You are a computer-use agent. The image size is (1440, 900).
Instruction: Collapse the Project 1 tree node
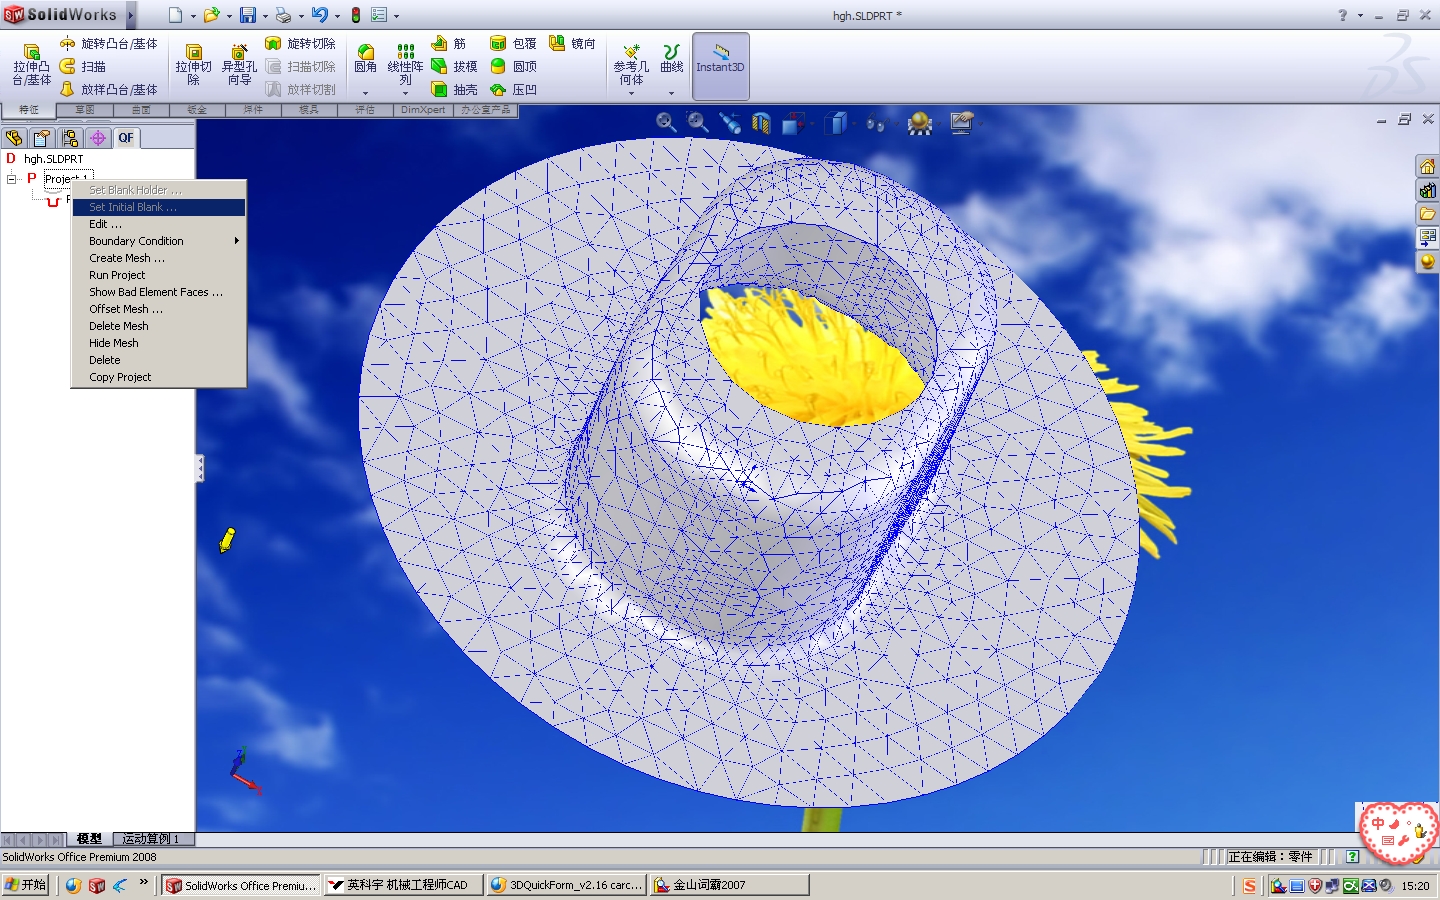point(12,179)
